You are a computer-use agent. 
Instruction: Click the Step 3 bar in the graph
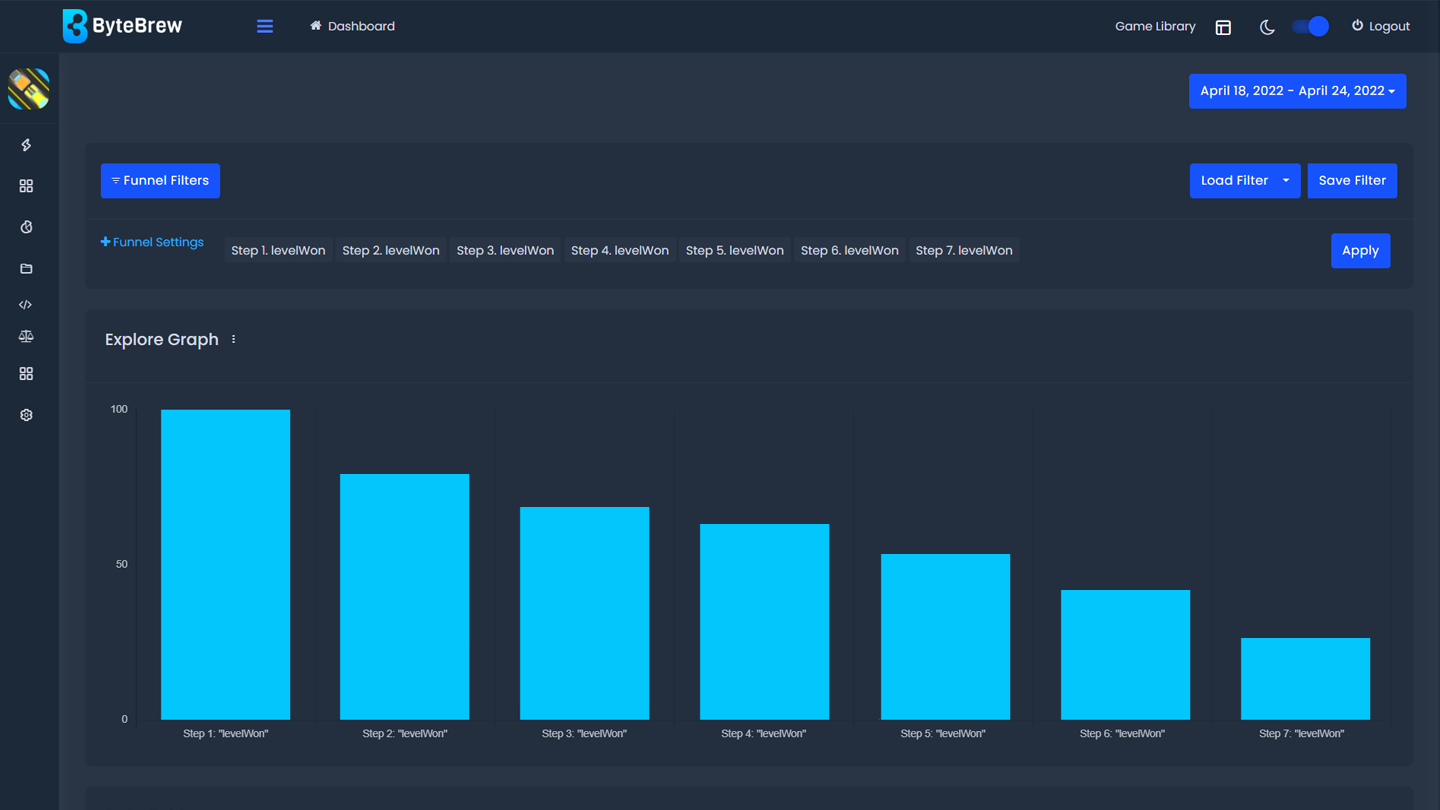click(585, 614)
